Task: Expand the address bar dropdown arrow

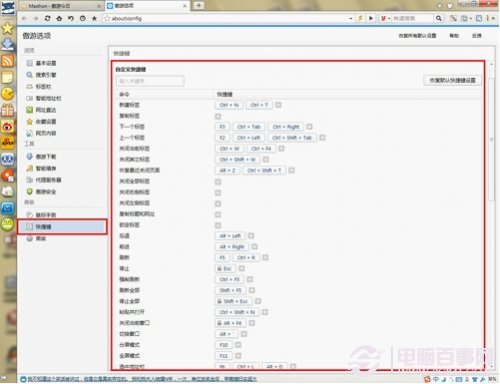Action: (x=351, y=19)
